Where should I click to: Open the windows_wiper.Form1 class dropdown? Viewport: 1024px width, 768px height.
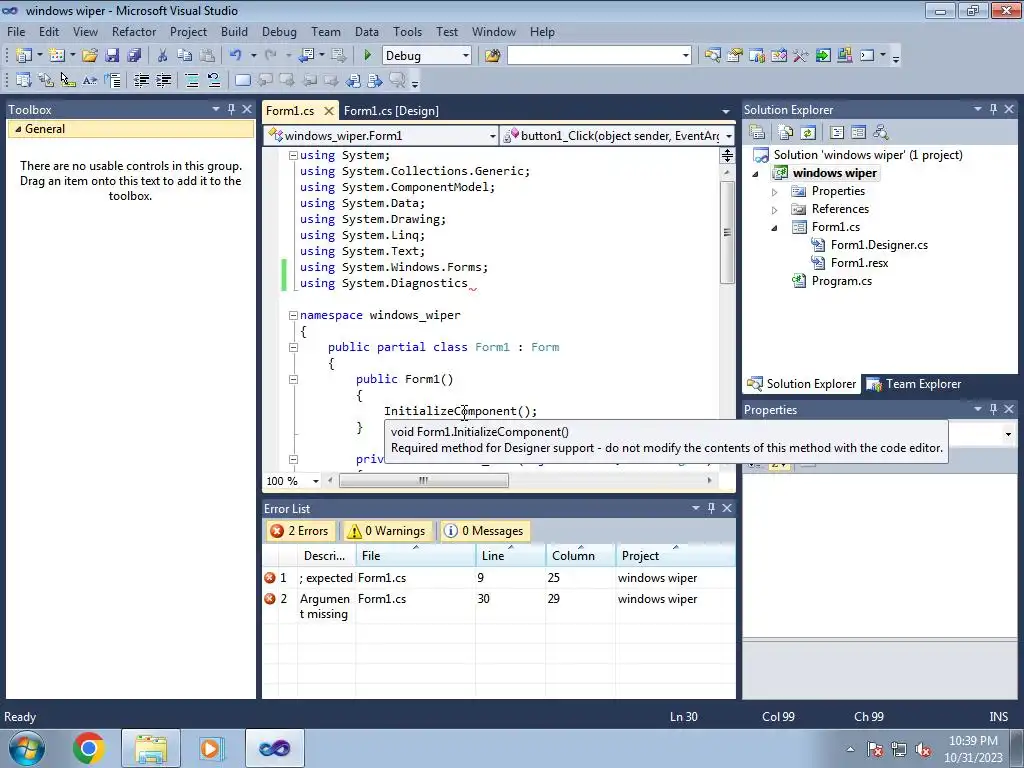point(492,136)
